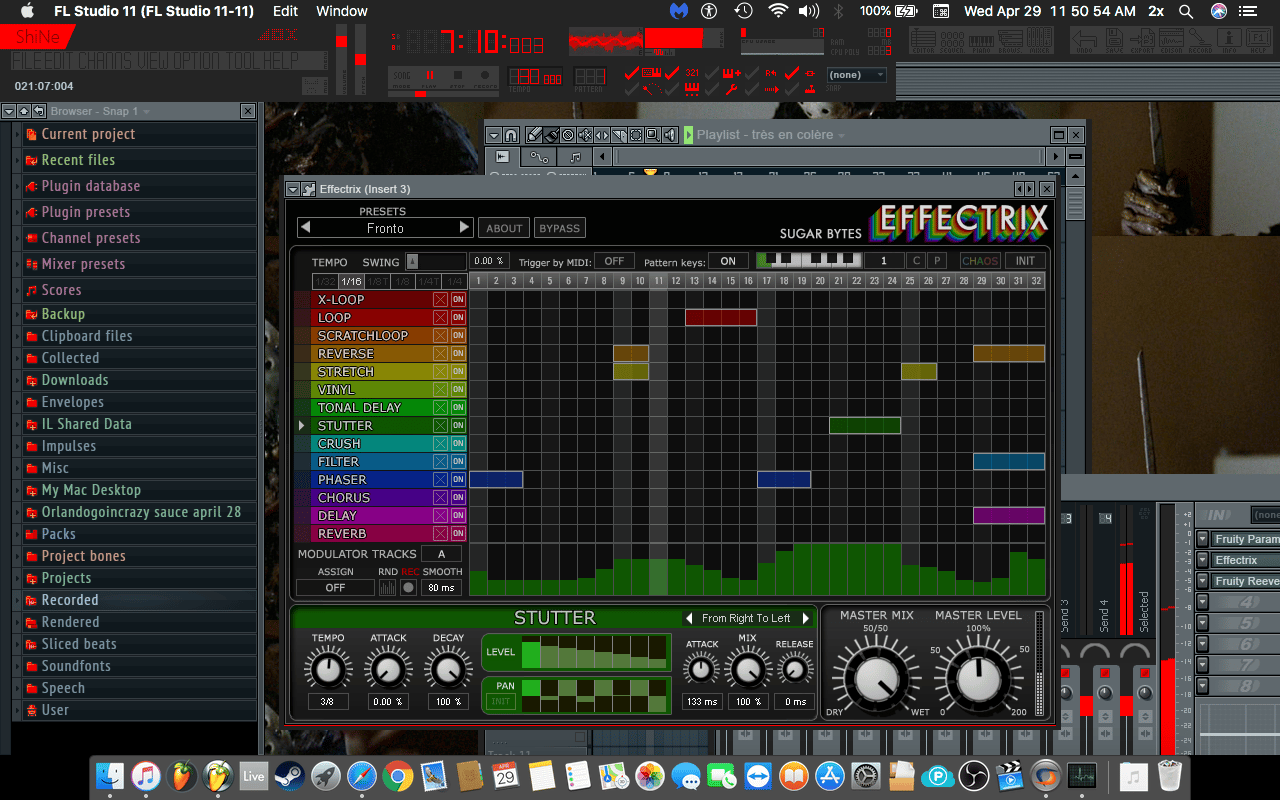
Task: Open Google Chrome from the Dock
Action: 397,775
